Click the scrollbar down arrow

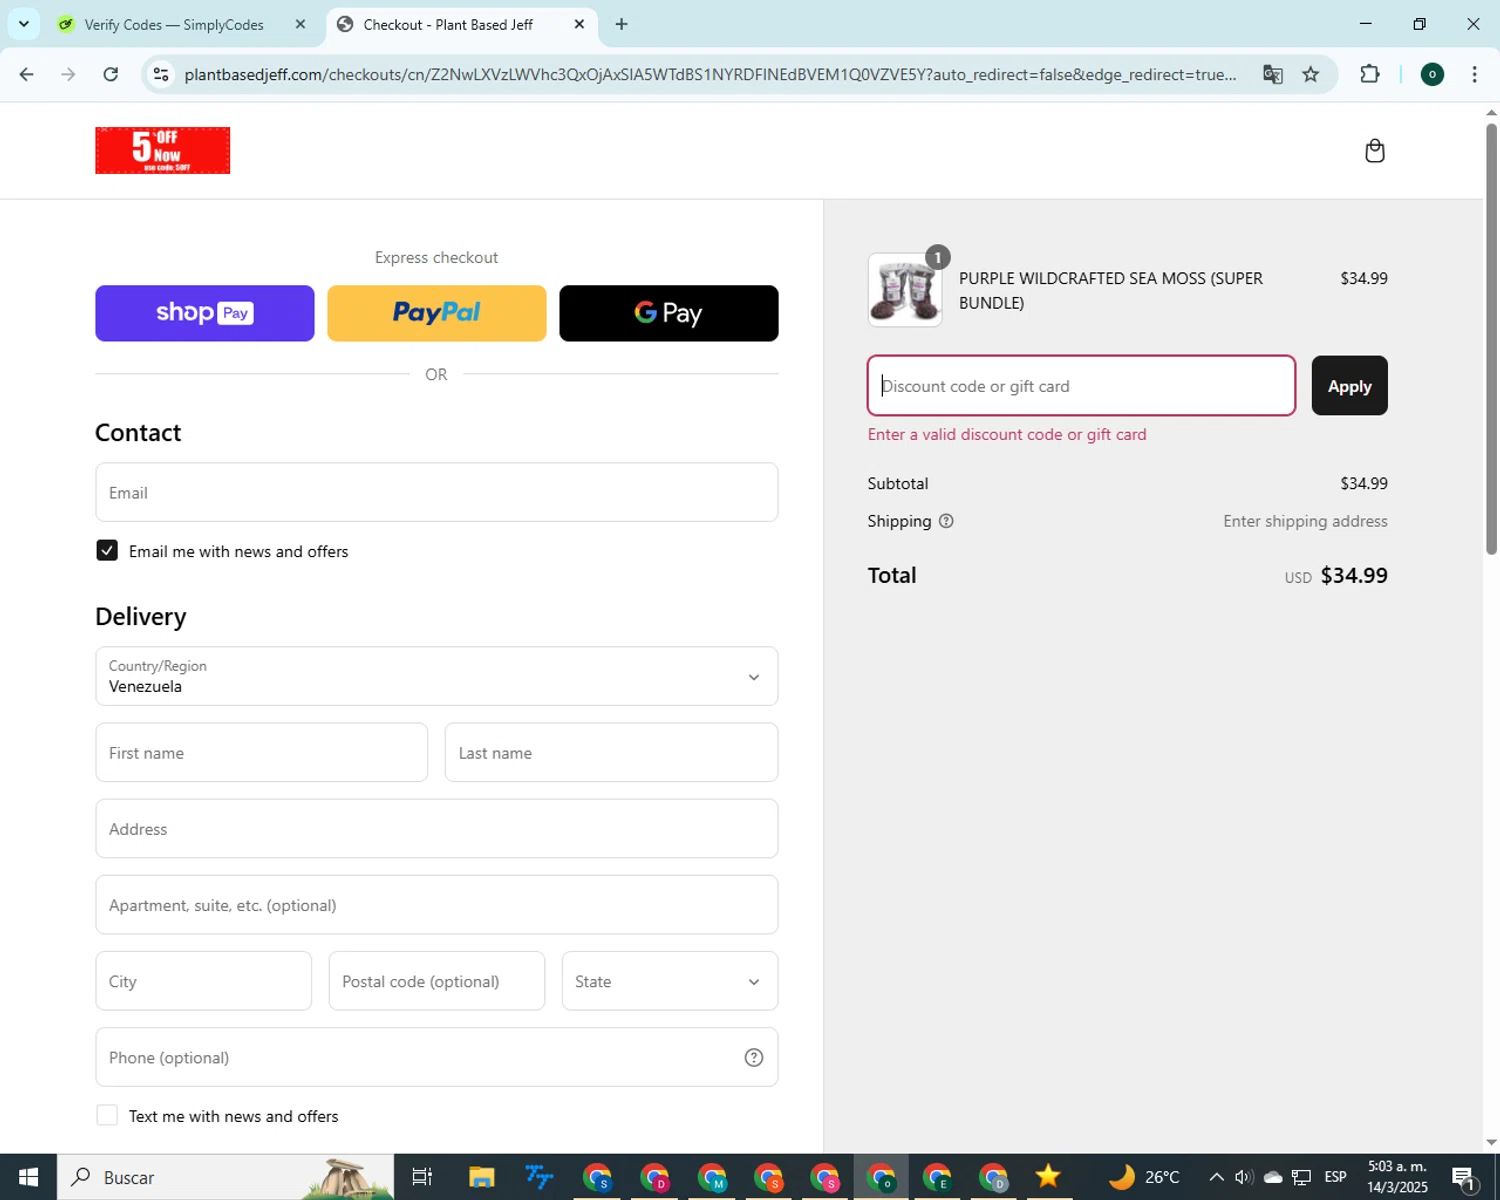coord(1491,1142)
